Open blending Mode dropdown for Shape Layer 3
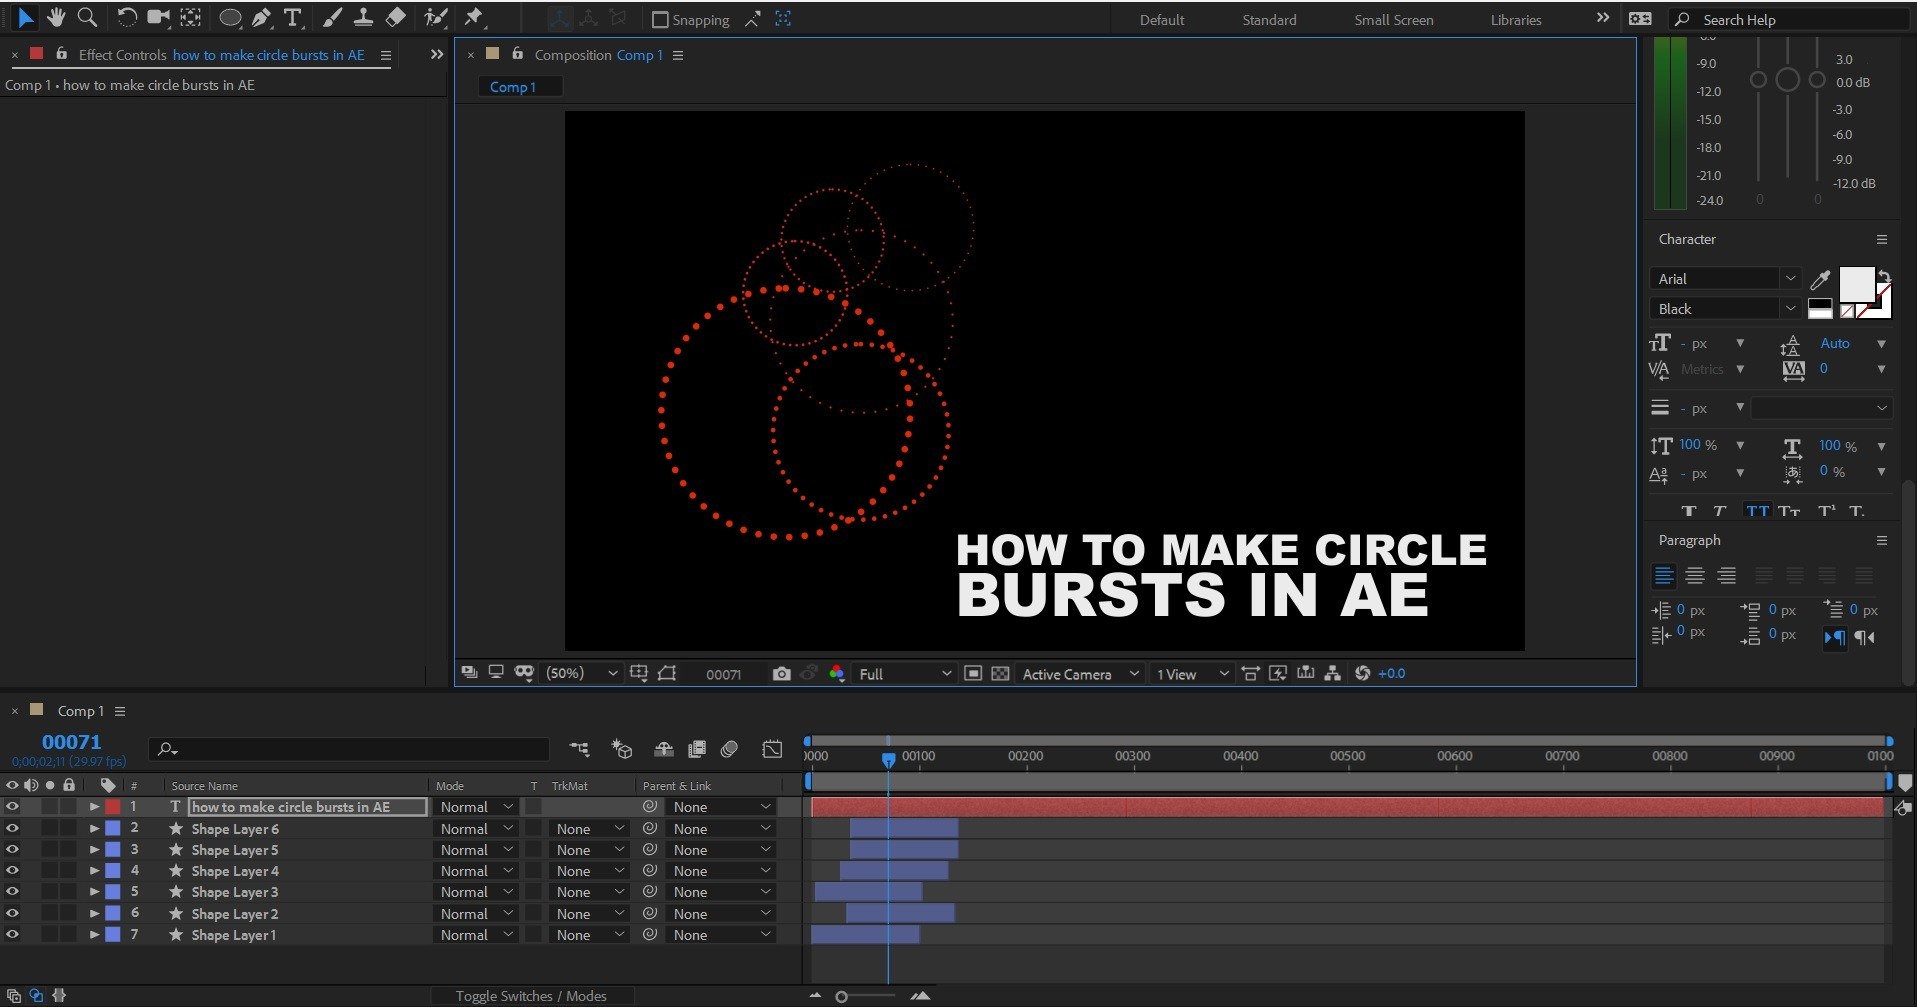 (x=476, y=892)
